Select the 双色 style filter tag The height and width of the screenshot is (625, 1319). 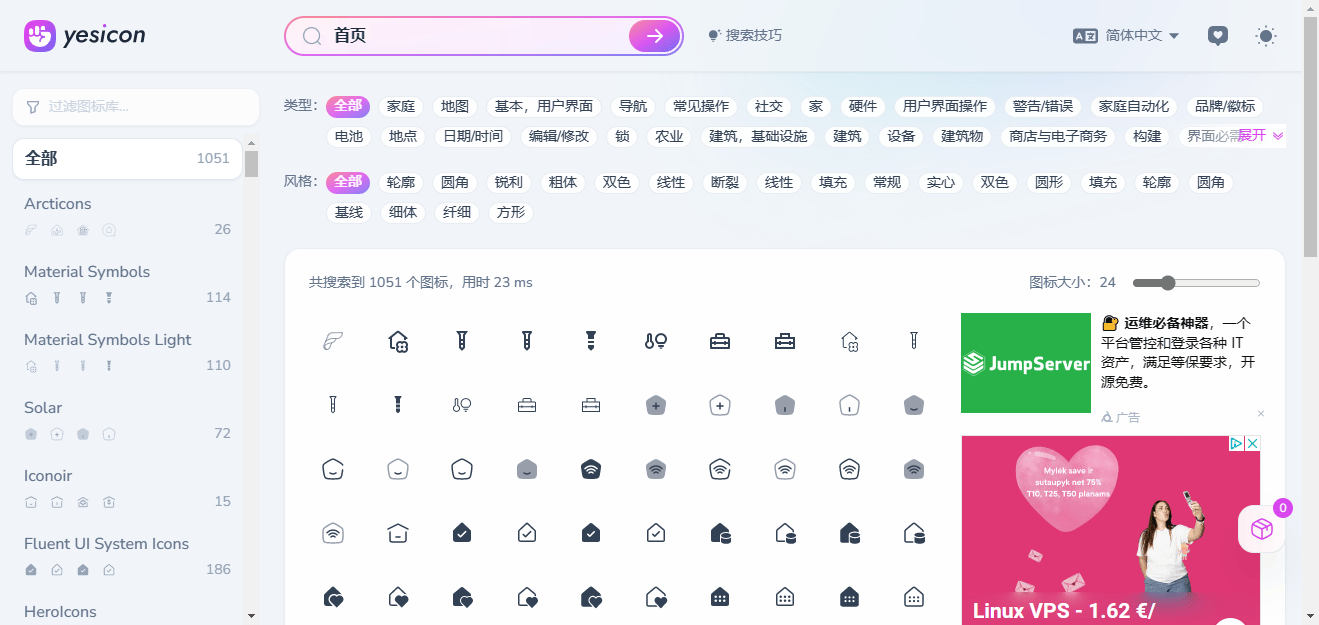(x=616, y=182)
